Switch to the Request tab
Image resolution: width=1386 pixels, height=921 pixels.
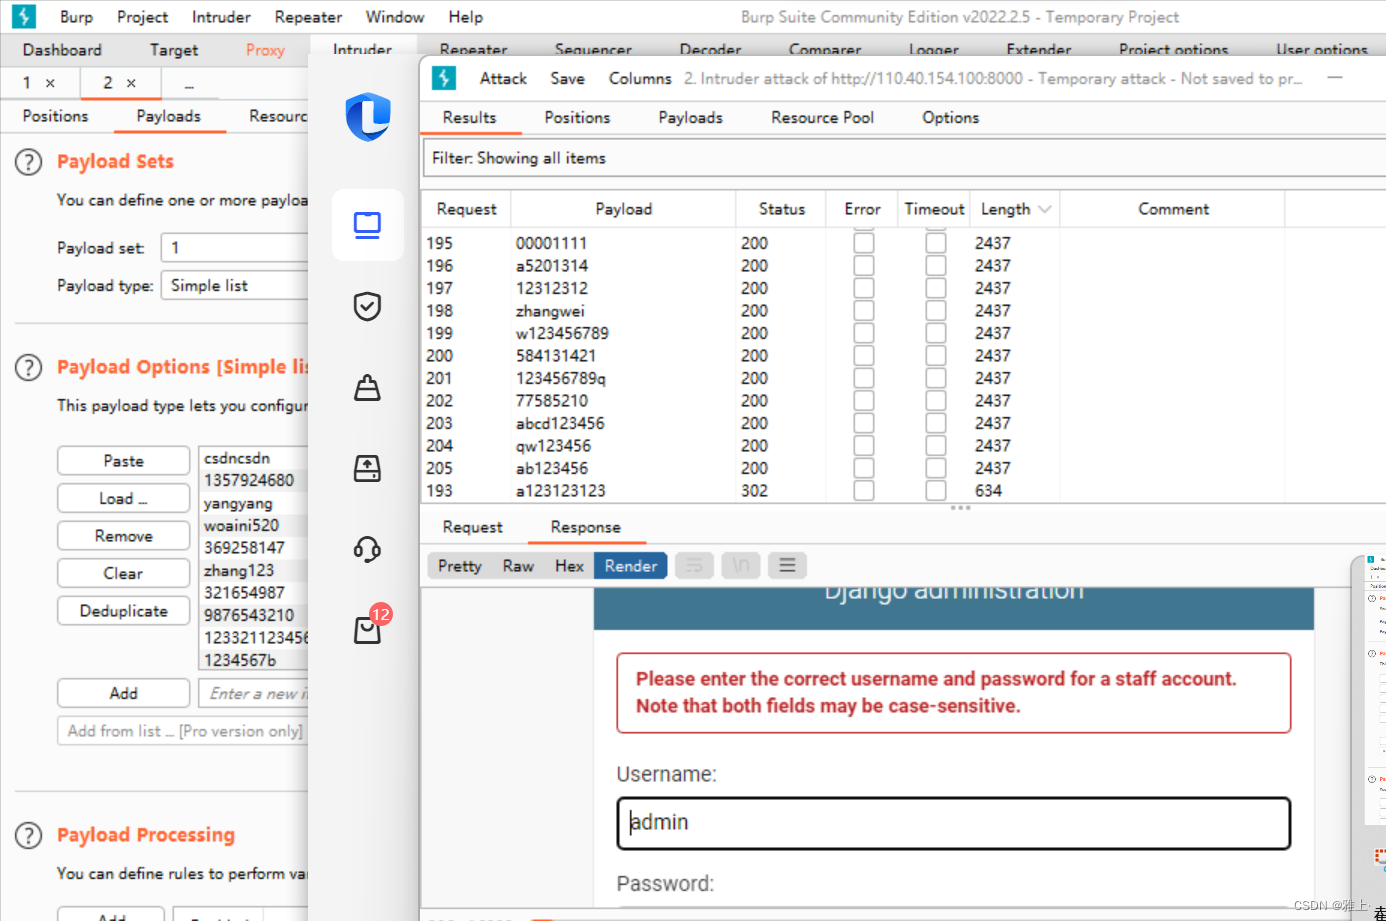tap(471, 527)
